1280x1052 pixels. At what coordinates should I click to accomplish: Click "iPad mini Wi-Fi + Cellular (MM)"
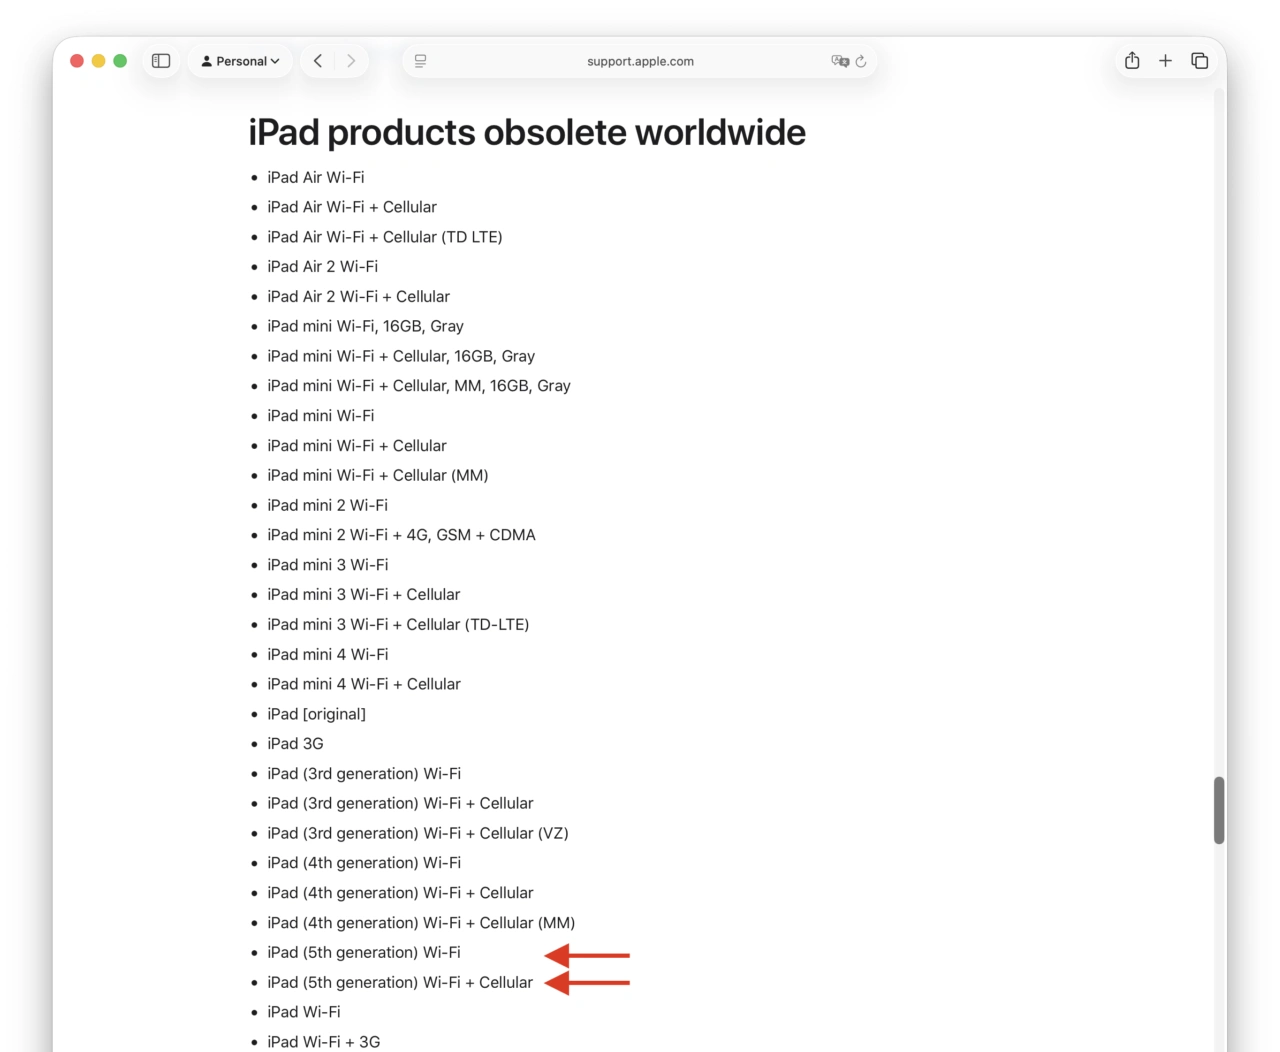[378, 475]
